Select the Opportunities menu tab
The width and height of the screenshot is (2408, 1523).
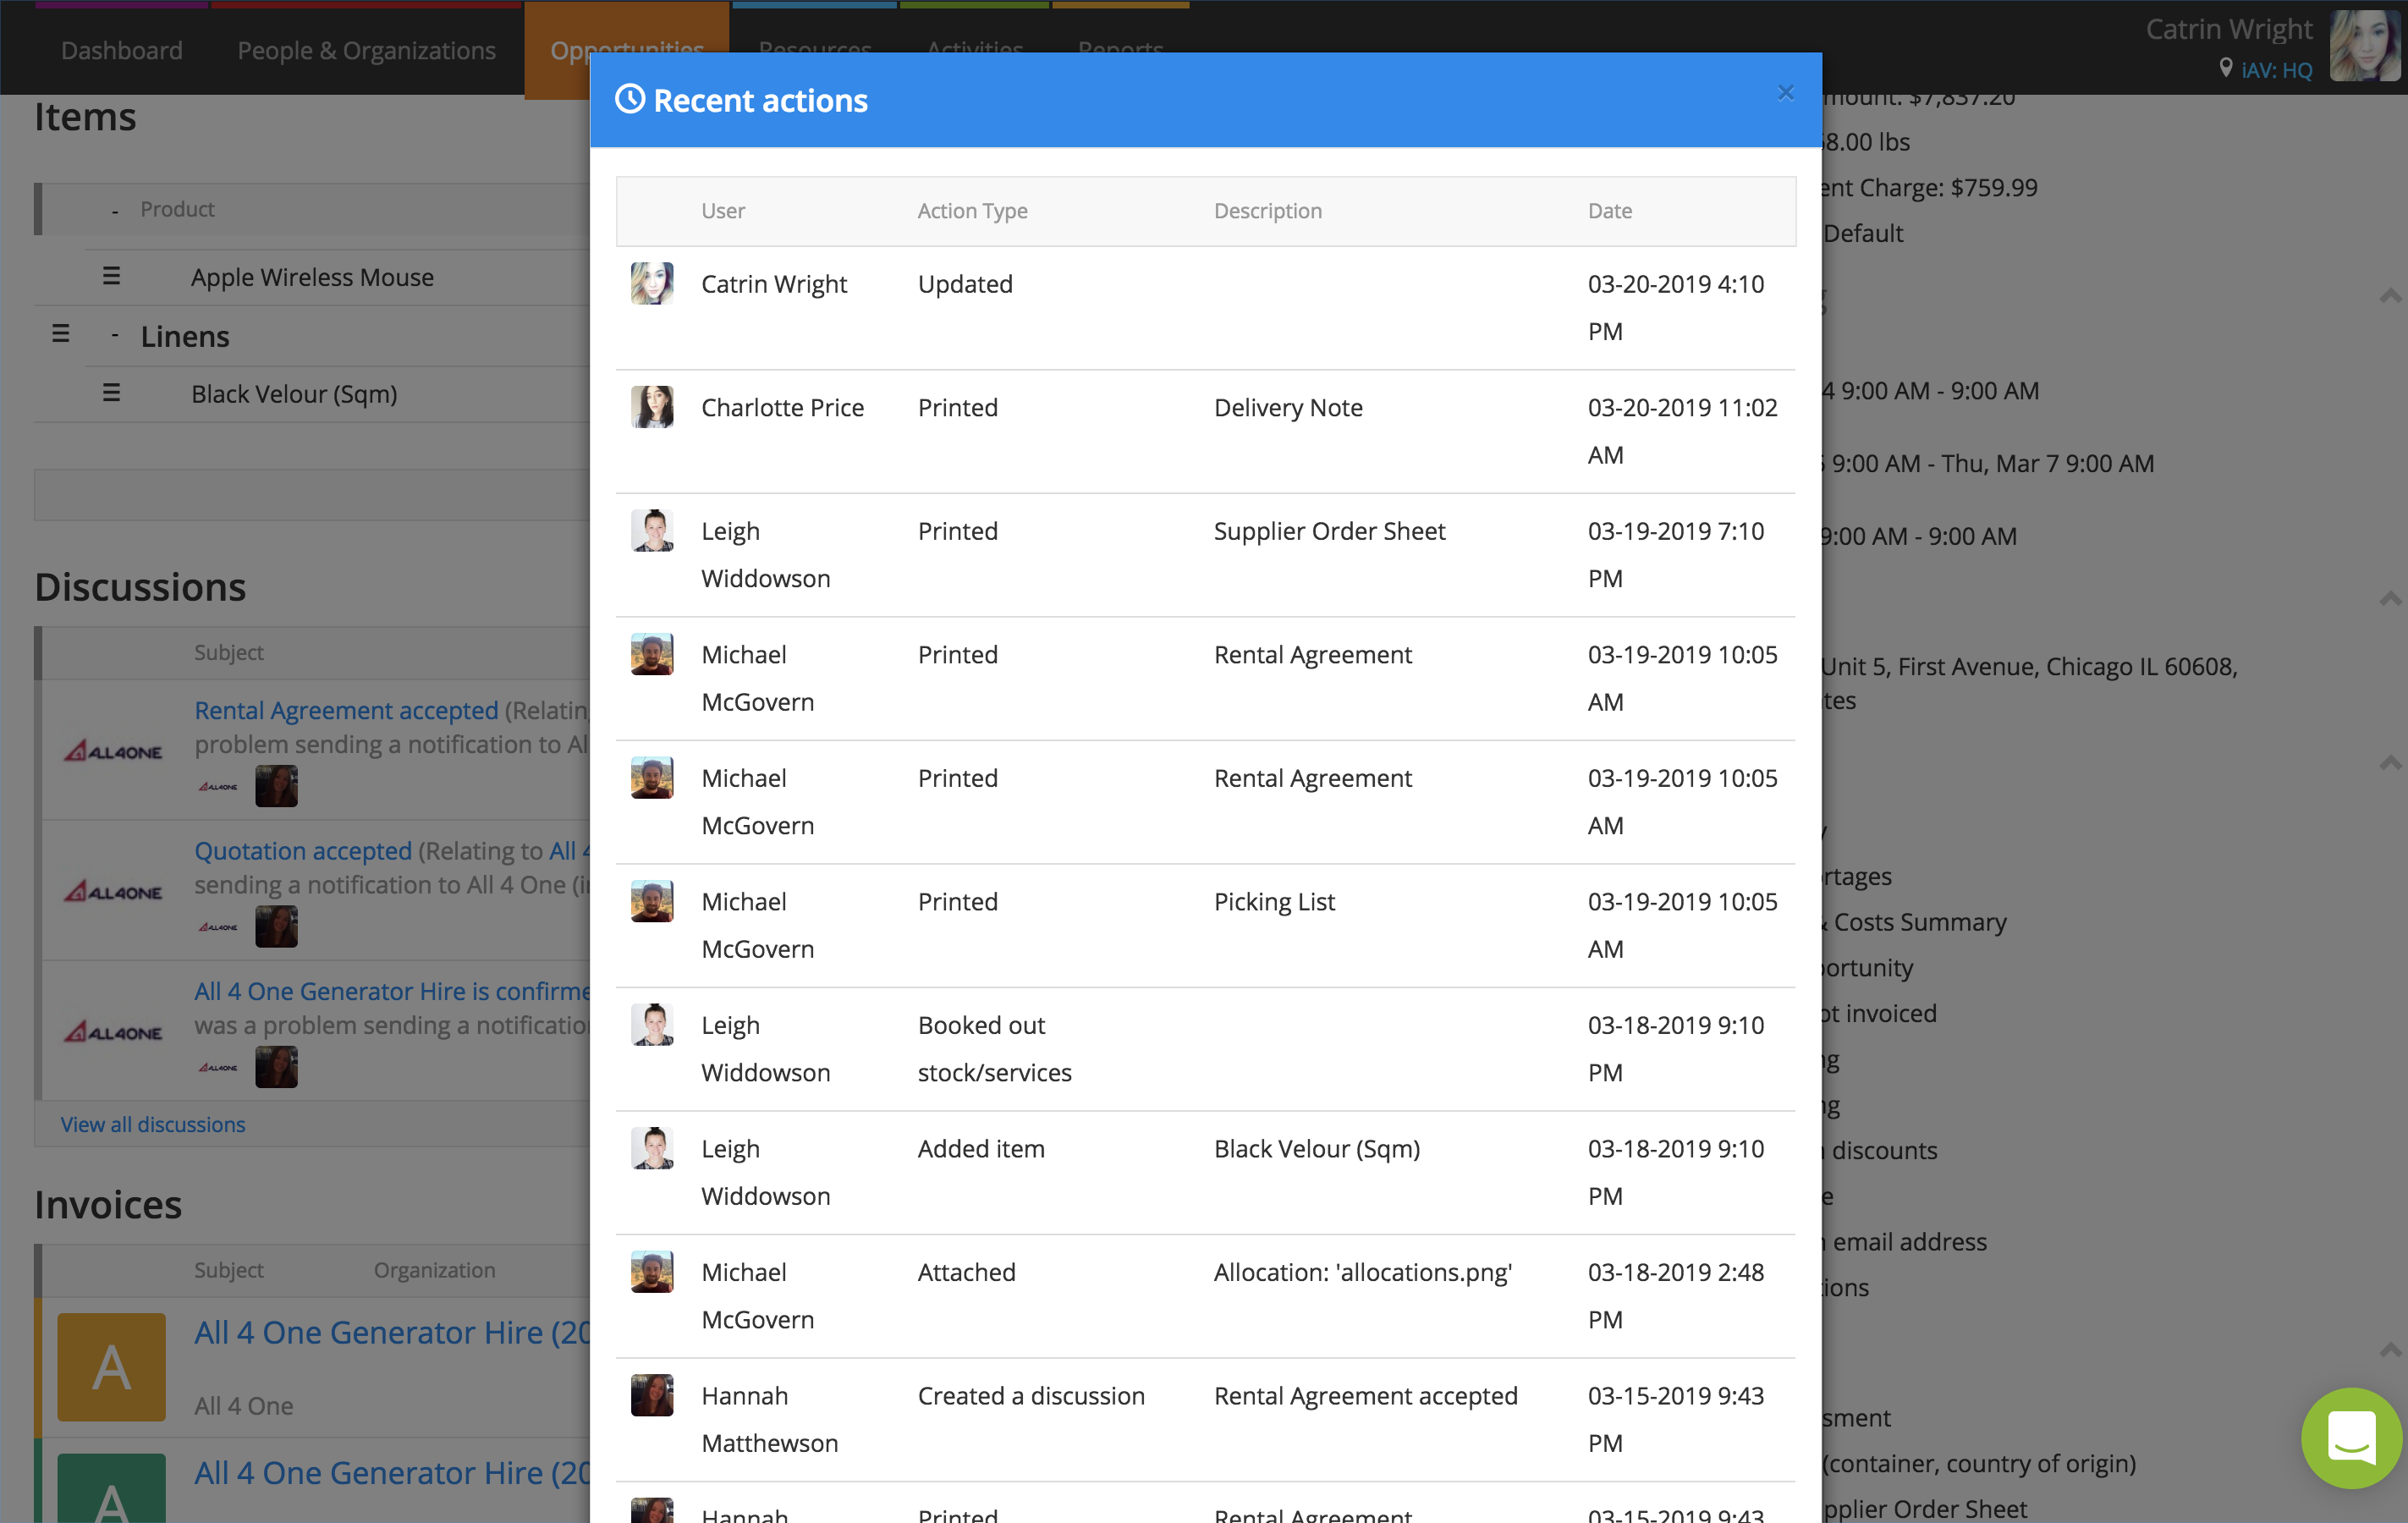[626, 47]
